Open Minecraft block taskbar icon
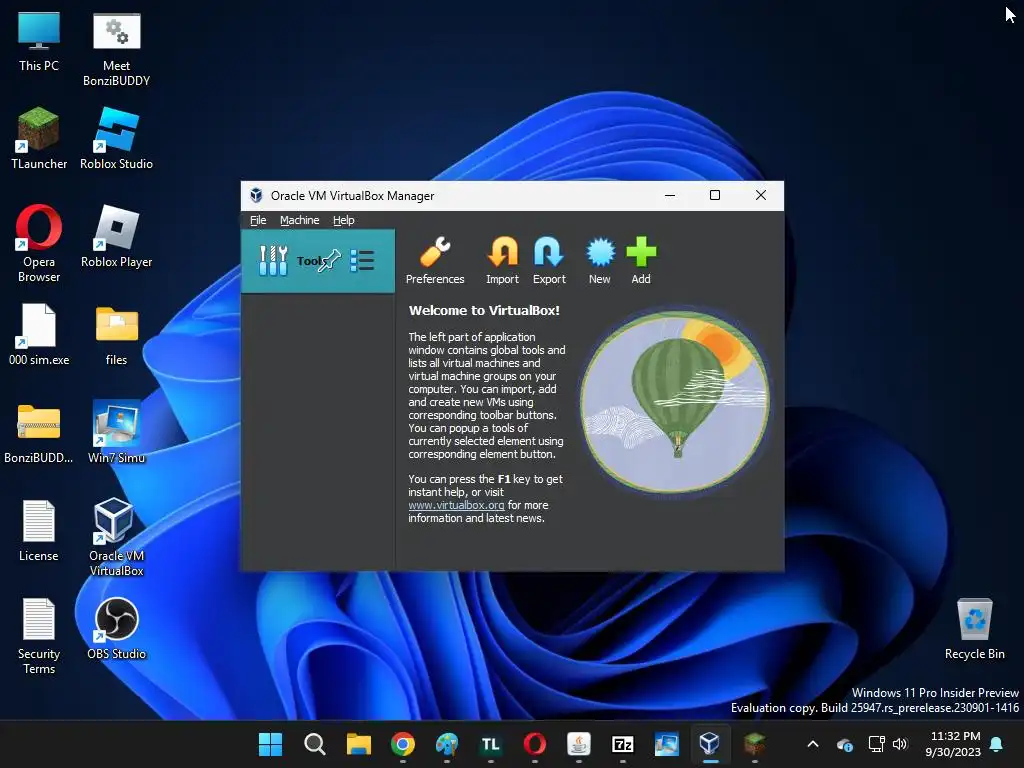The width and height of the screenshot is (1024, 768). click(x=754, y=744)
